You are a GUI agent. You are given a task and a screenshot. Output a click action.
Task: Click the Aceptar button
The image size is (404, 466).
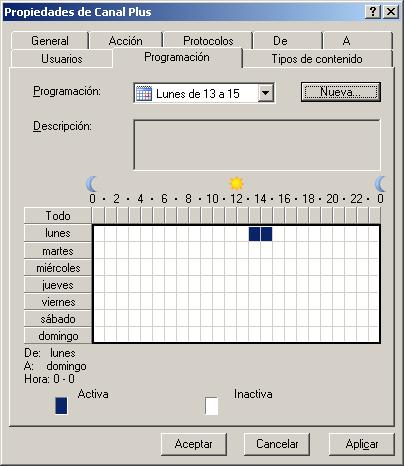[x=194, y=444]
